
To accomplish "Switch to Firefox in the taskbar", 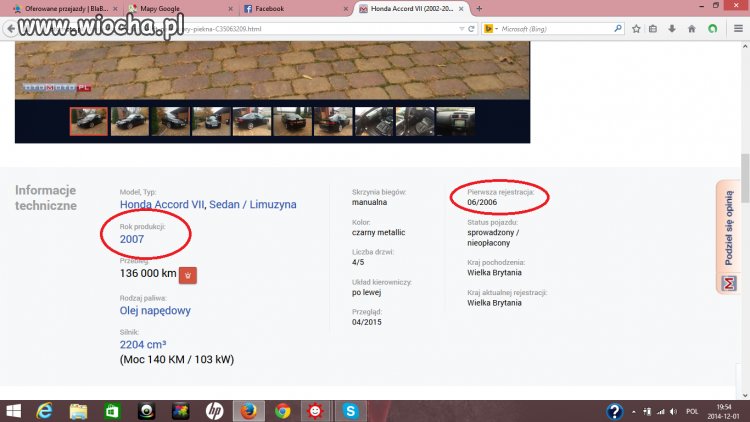I will [x=248, y=411].
